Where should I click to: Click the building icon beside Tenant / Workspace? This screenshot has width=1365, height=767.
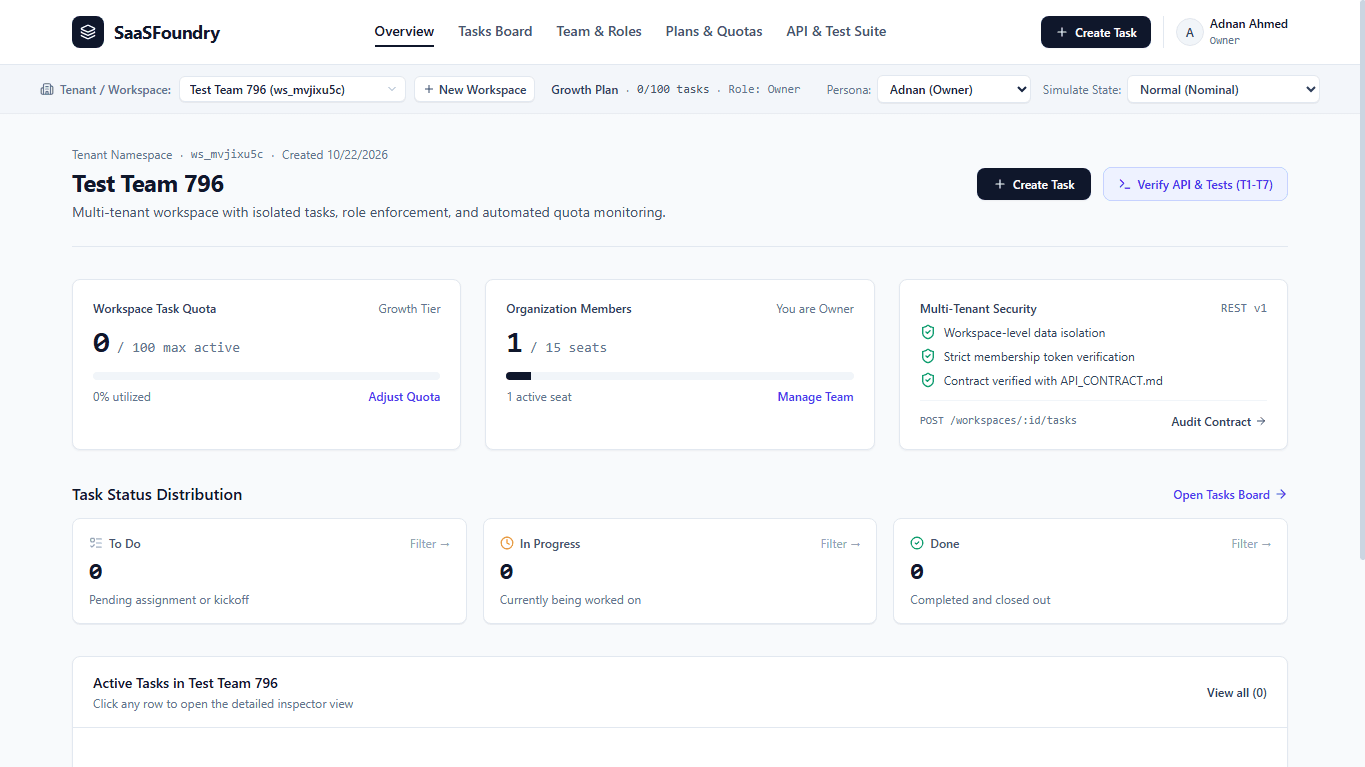pos(47,89)
